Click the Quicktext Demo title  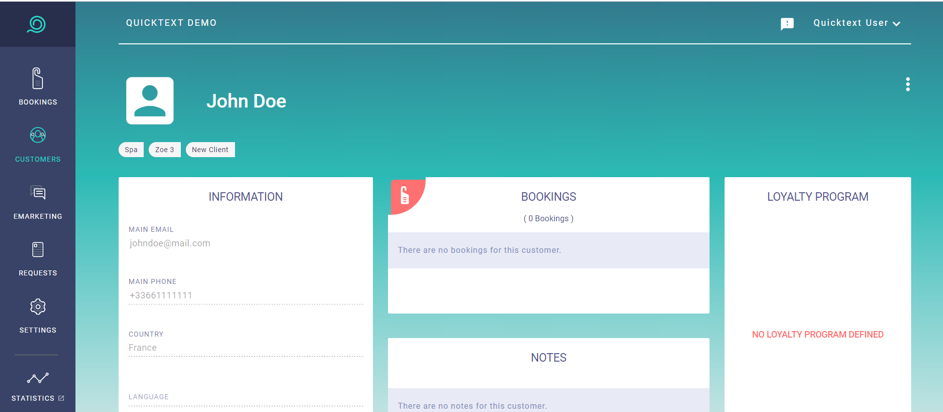click(171, 23)
